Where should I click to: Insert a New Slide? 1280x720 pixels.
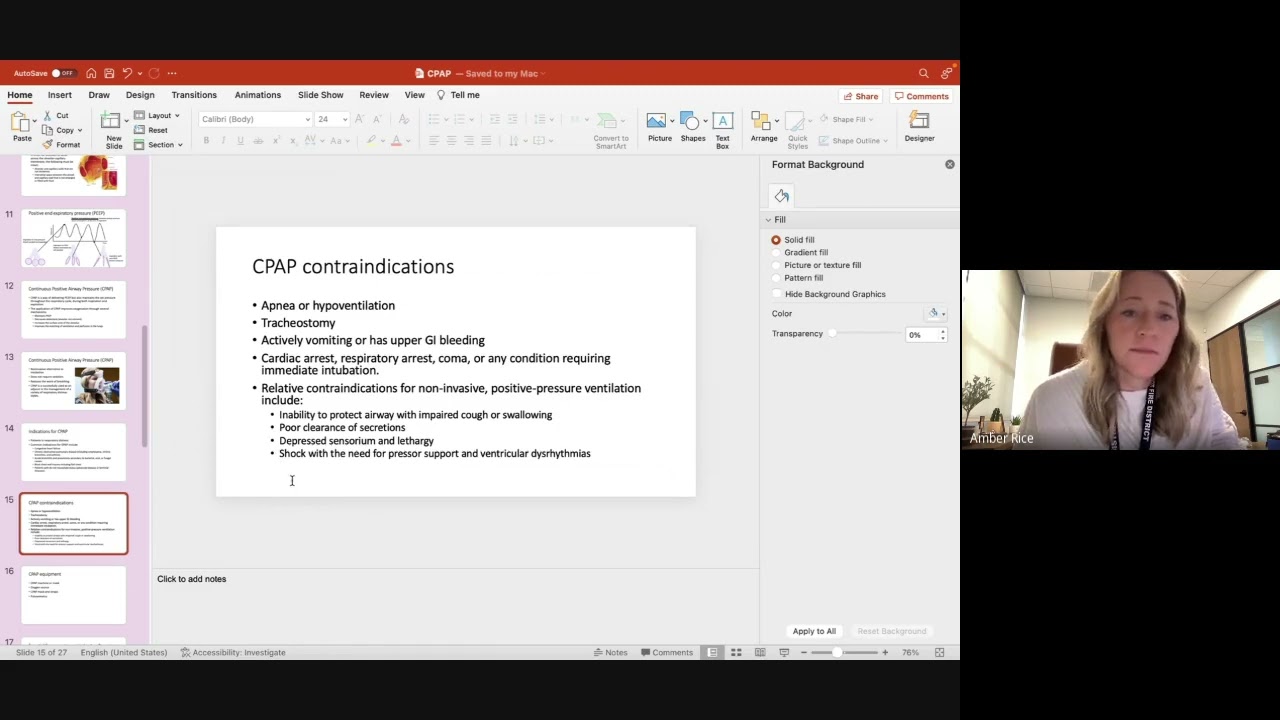pyautogui.click(x=113, y=128)
